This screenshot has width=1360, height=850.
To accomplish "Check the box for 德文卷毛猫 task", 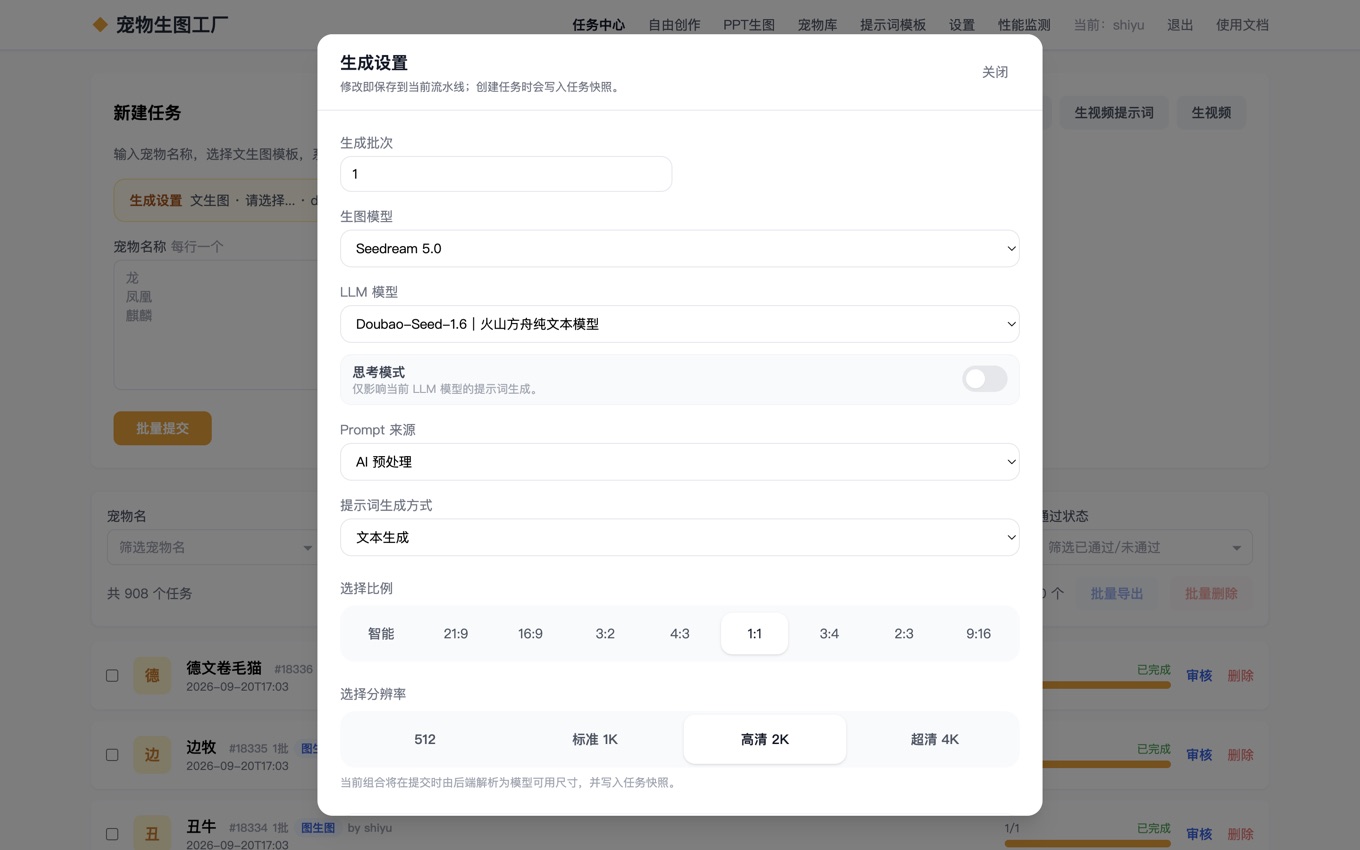I will click(x=112, y=675).
